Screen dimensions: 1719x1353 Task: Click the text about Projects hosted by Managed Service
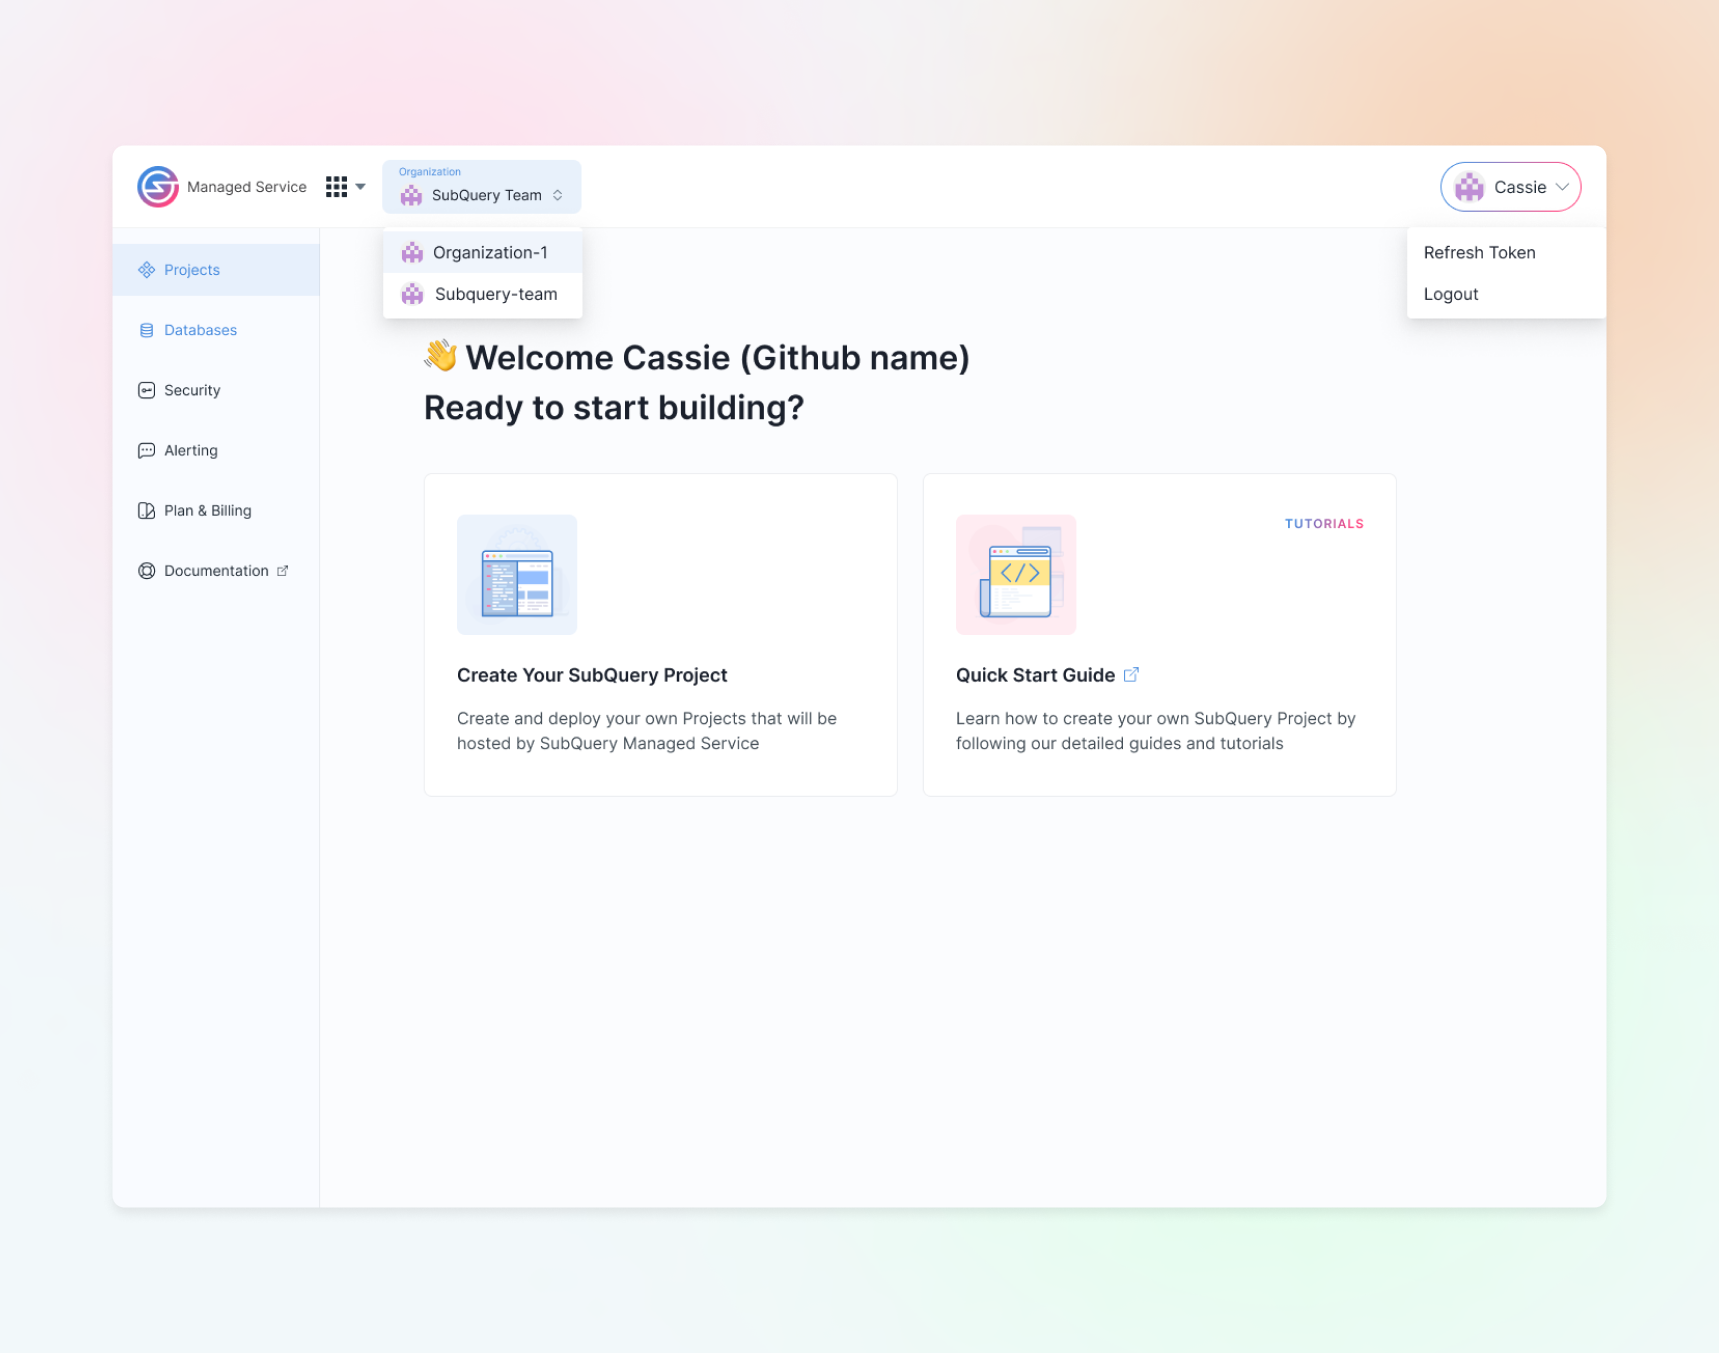click(647, 731)
